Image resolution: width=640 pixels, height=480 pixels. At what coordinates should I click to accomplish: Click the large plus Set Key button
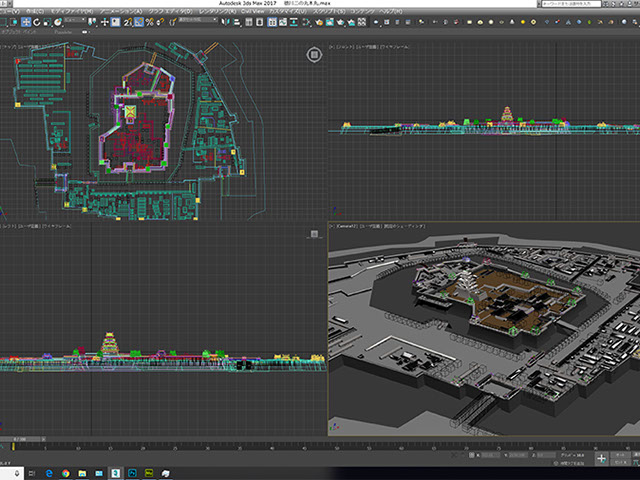tap(602, 457)
